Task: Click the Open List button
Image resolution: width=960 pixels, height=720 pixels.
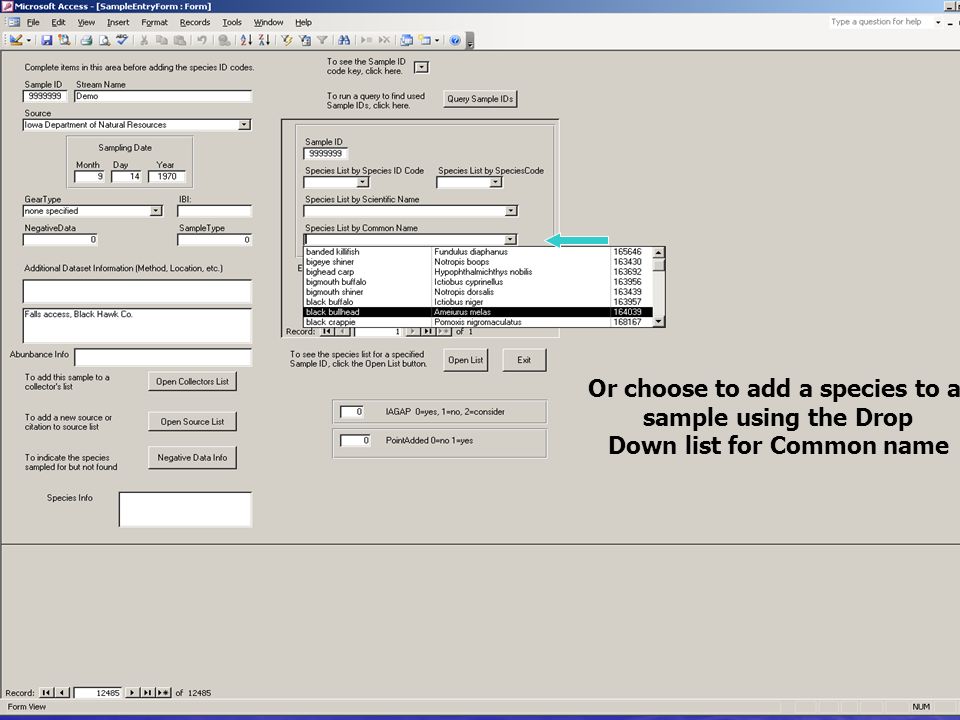Action: coord(465,360)
